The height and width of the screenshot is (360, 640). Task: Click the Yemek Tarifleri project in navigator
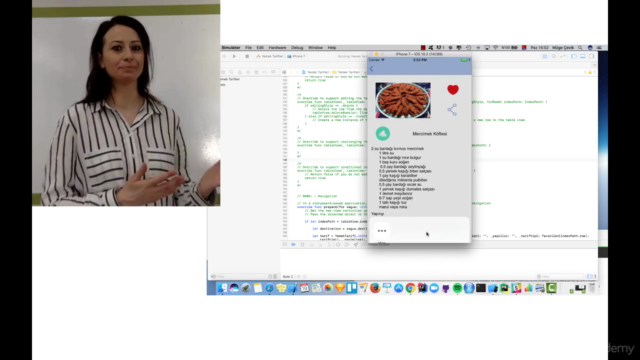(230, 79)
